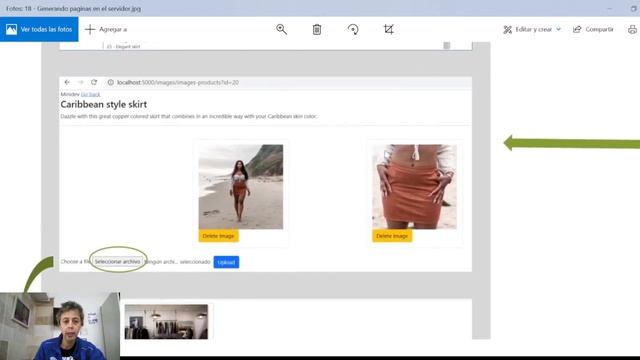This screenshot has height=360, width=640.
Task: Open the beach walking skirt thumbnail
Action: point(241,187)
